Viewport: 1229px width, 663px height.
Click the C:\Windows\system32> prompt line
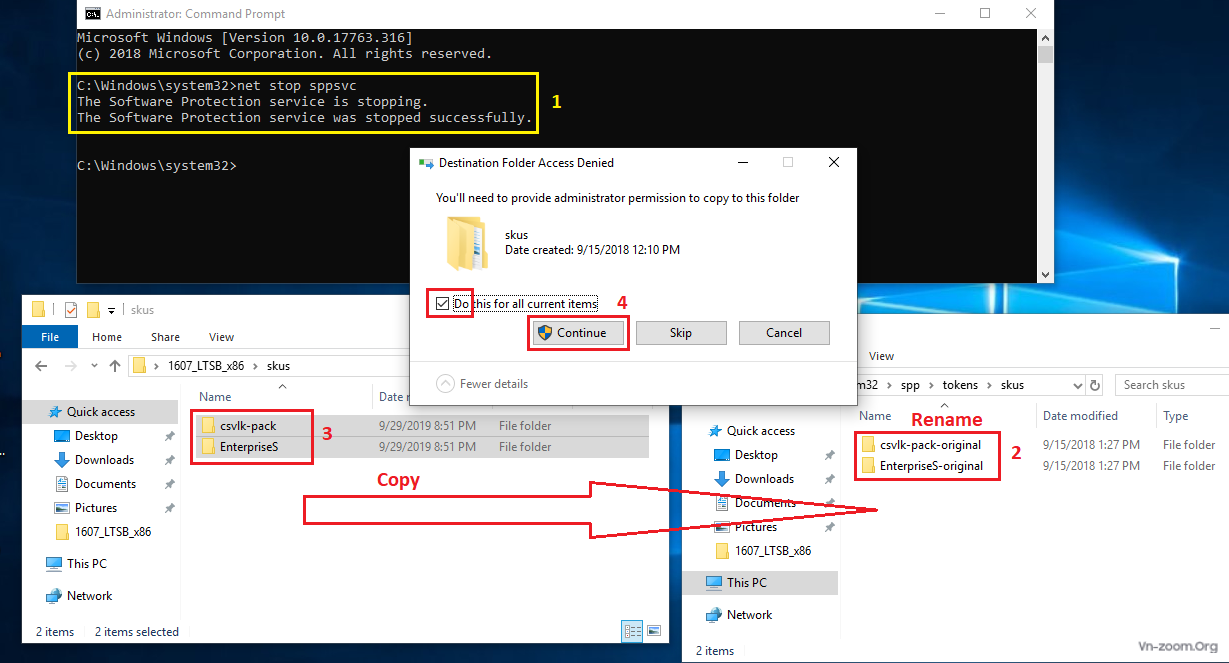pos(157,166)
